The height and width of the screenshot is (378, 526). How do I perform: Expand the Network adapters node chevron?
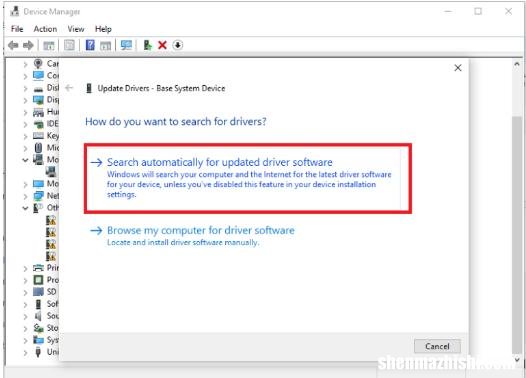[25, 197]
